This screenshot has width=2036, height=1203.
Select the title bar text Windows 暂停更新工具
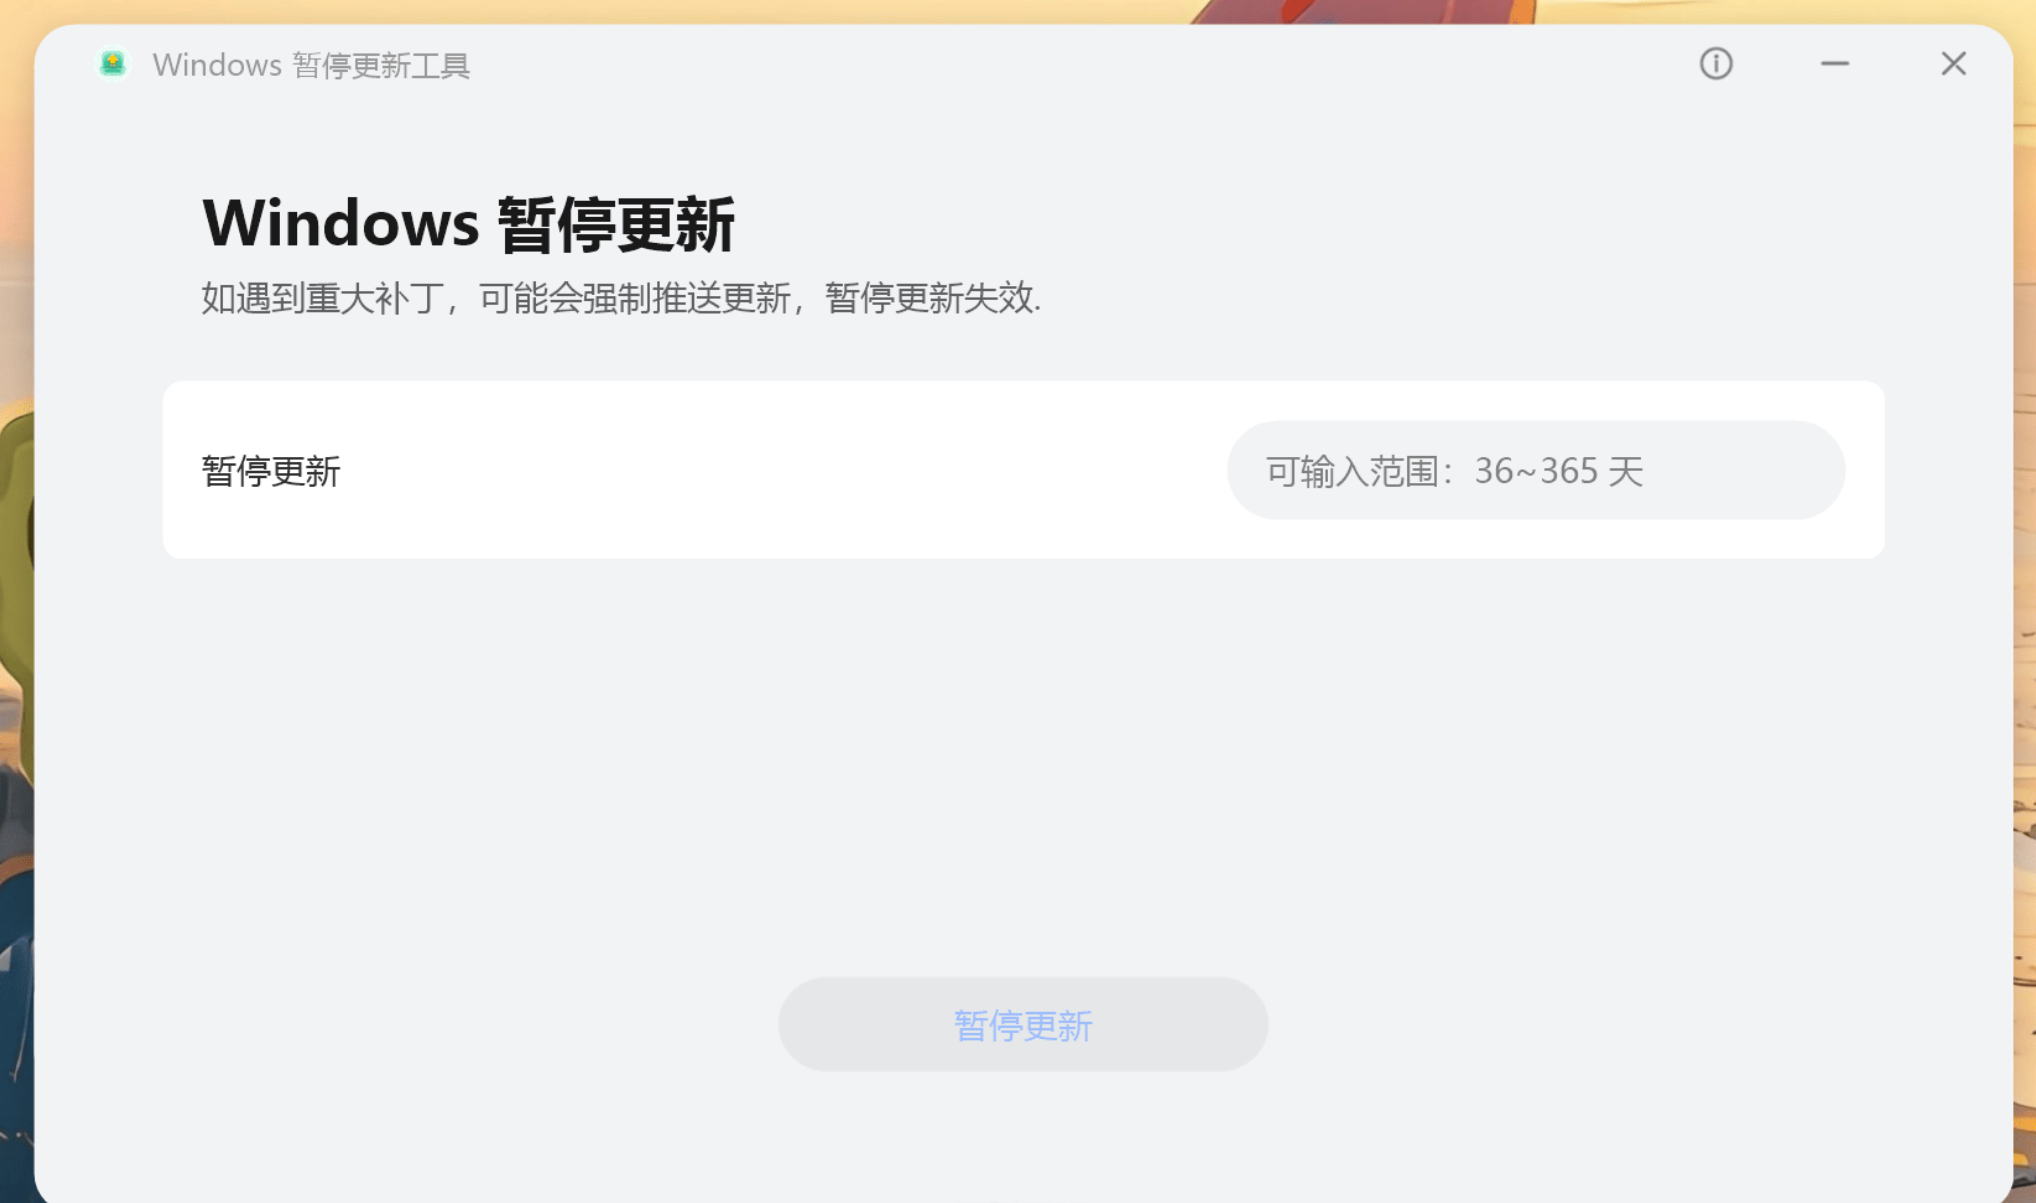click(311, 65)
